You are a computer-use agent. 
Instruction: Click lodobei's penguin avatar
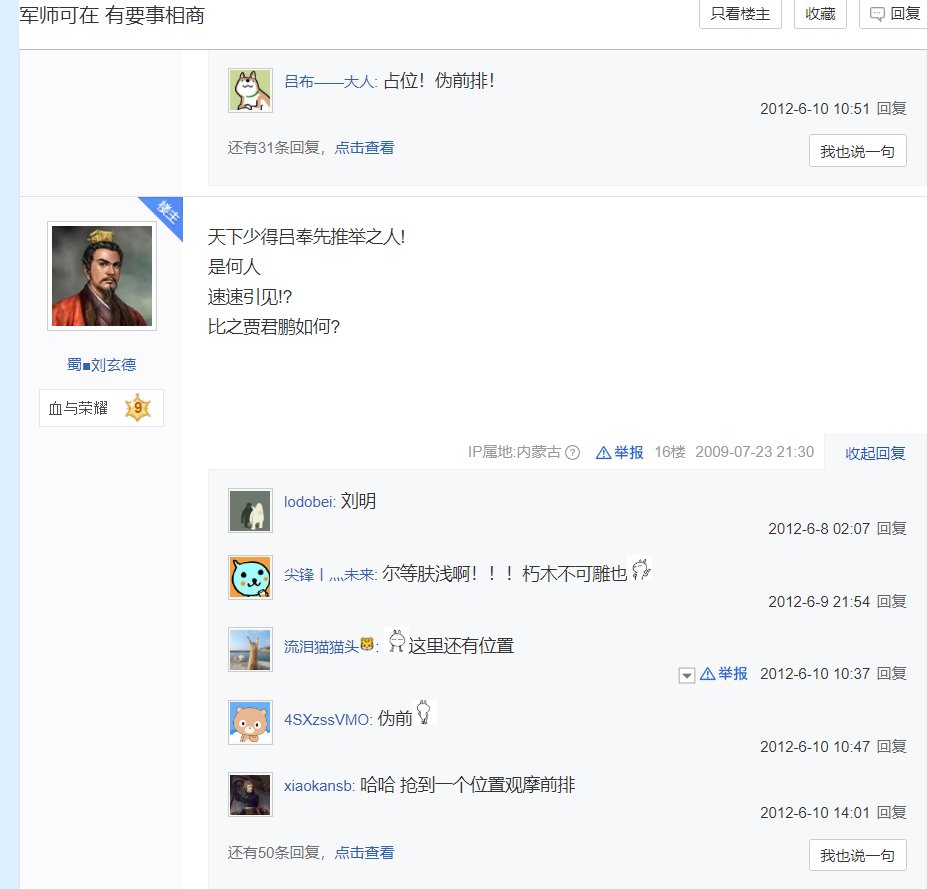coord(250,511)
